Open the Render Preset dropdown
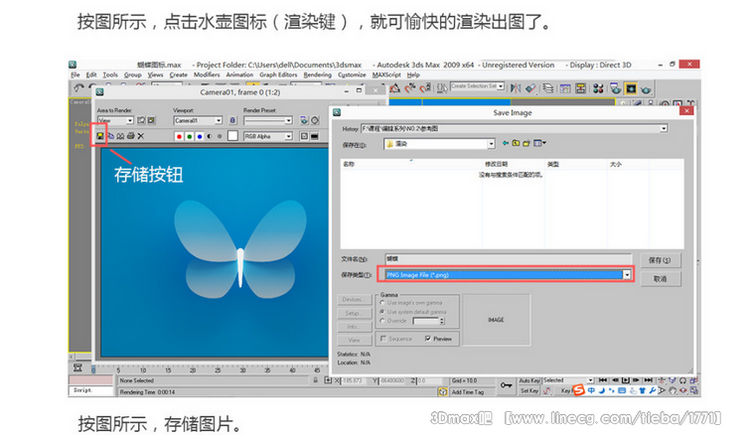This screenshot has height=435, width=750. pos(268,121)
